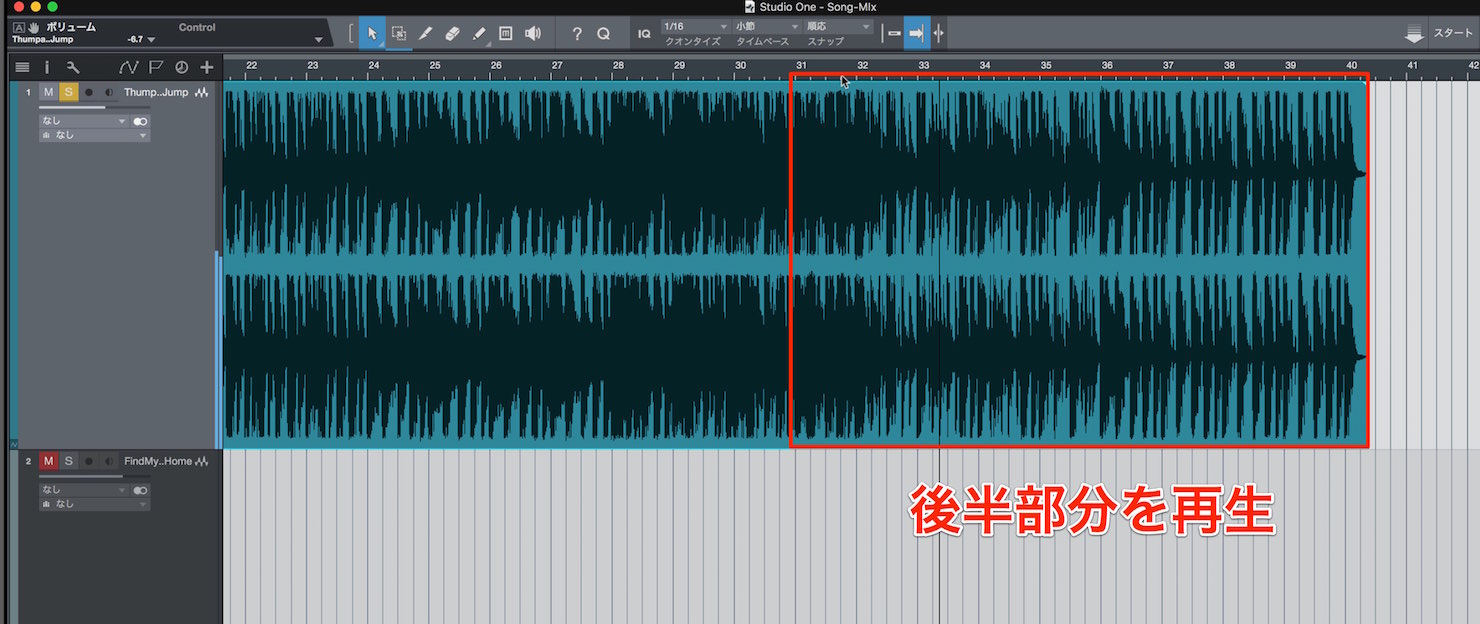Screen dimensions: 1480x624
Task: Open the スタート start page
Action: tap(1453, 34)
